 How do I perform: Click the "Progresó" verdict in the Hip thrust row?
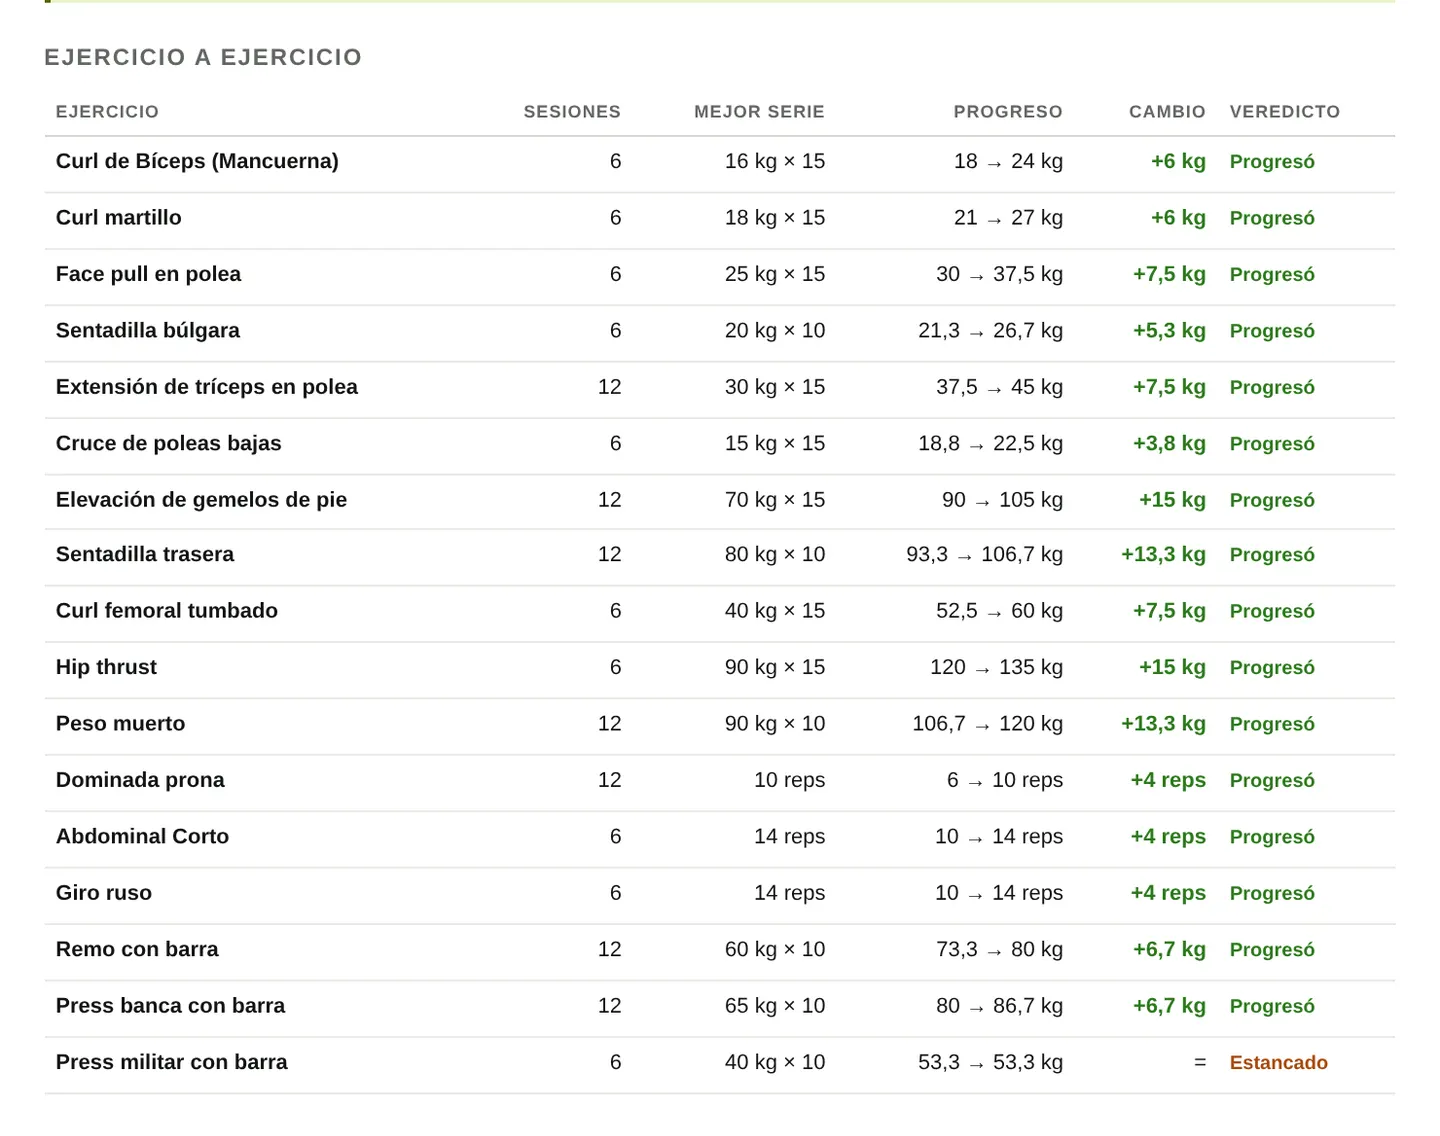click(1272, 667)
